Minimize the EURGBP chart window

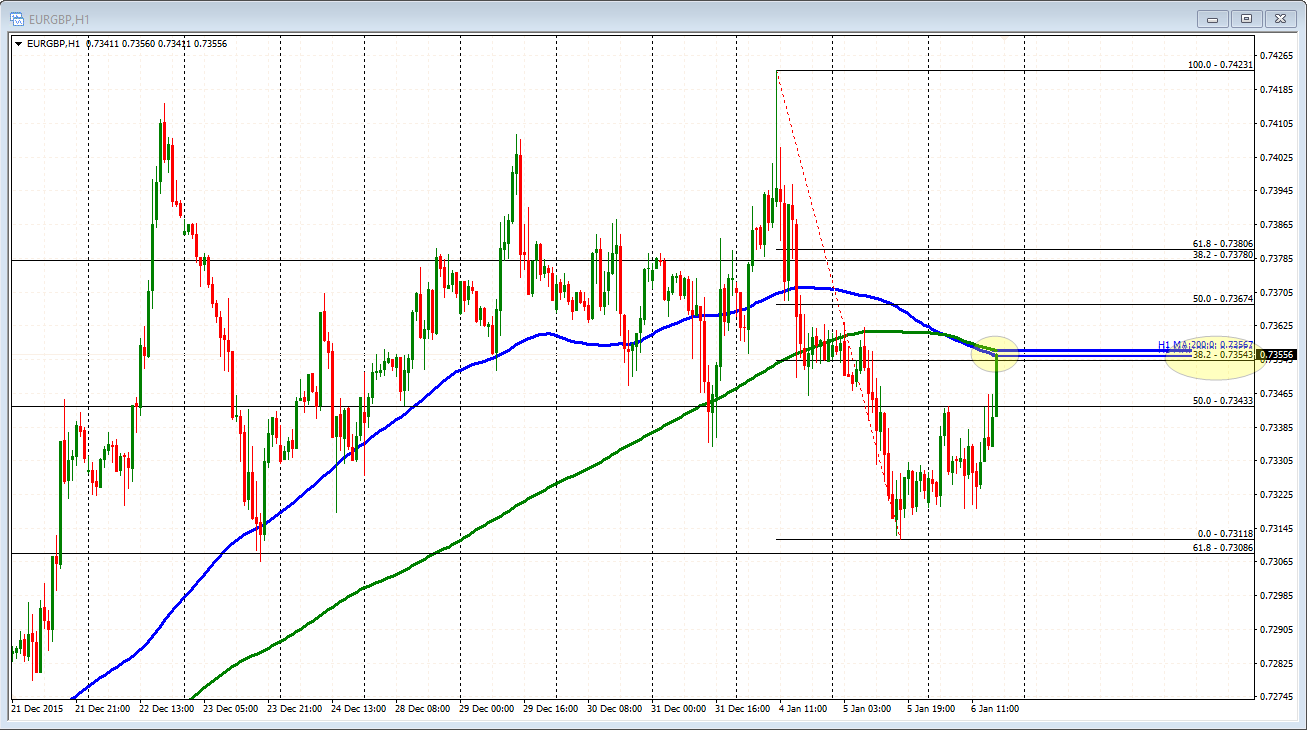[x=1212, y=18]
